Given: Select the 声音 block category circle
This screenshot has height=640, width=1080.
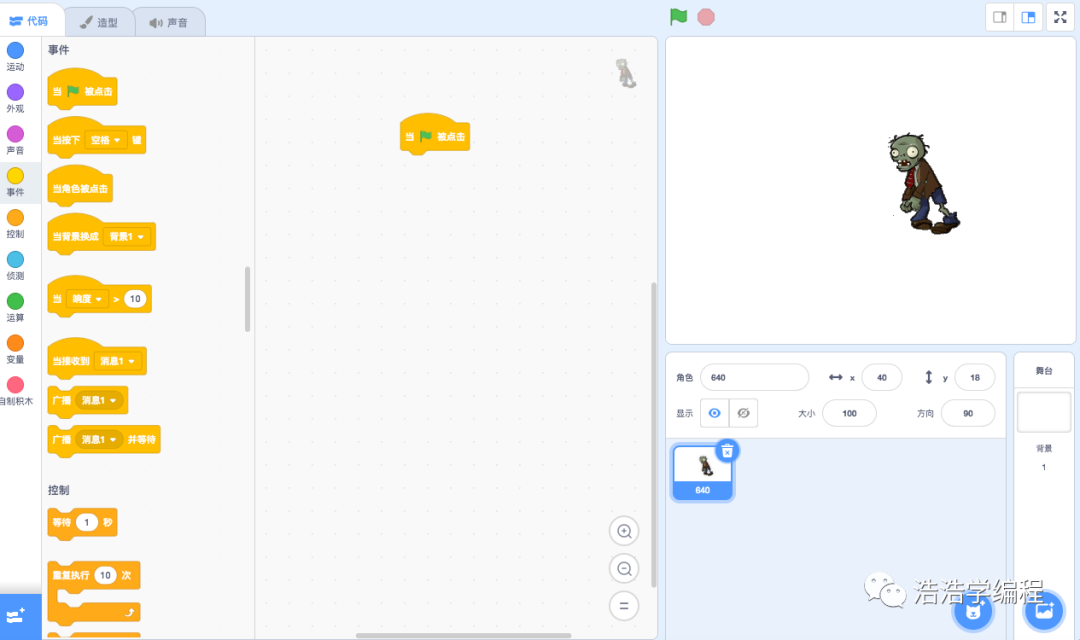Looking at the screenshot, I should pos(15,134).
